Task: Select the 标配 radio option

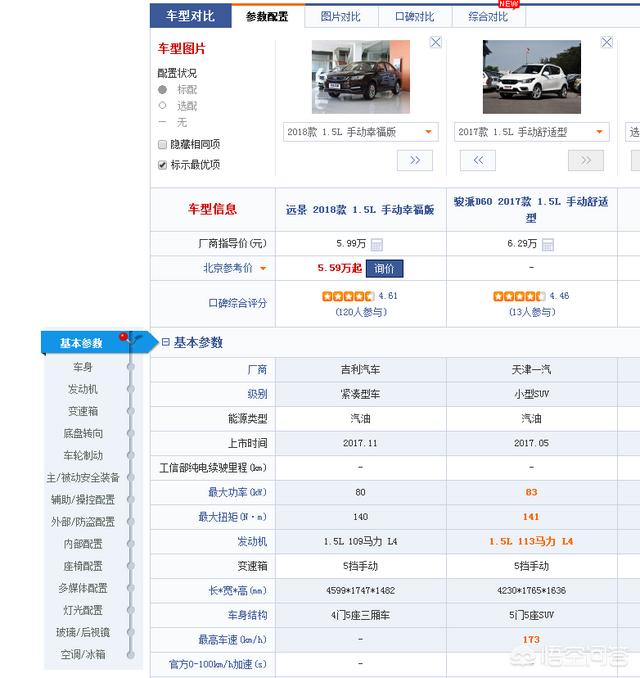Action: [163, 89]
